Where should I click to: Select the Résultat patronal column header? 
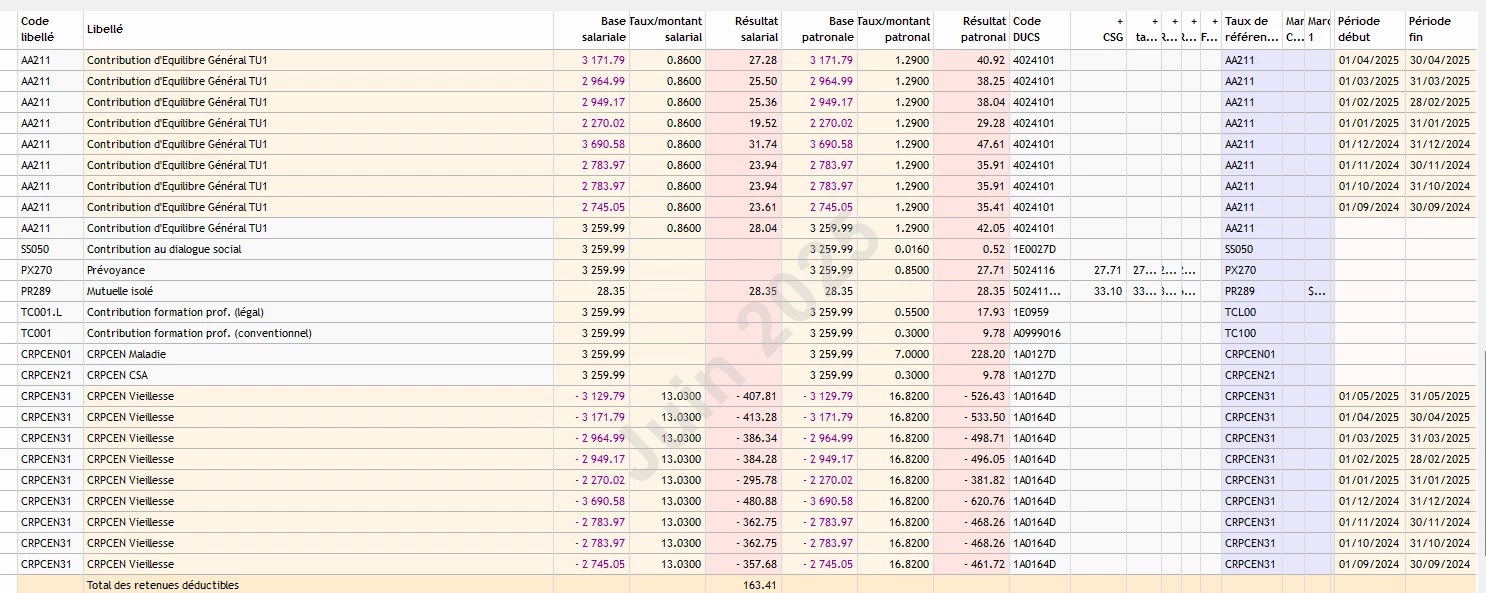[971, 29]
